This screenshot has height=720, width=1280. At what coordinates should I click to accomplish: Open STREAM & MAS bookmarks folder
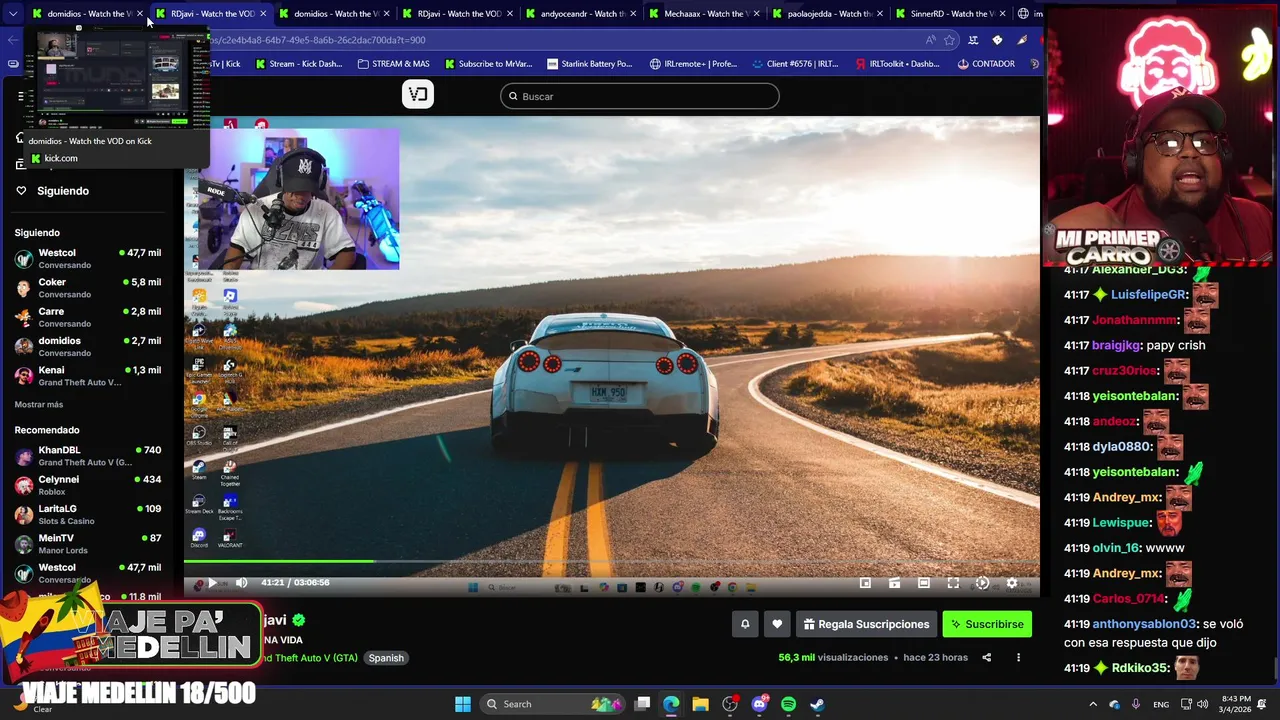coord(394,64)
